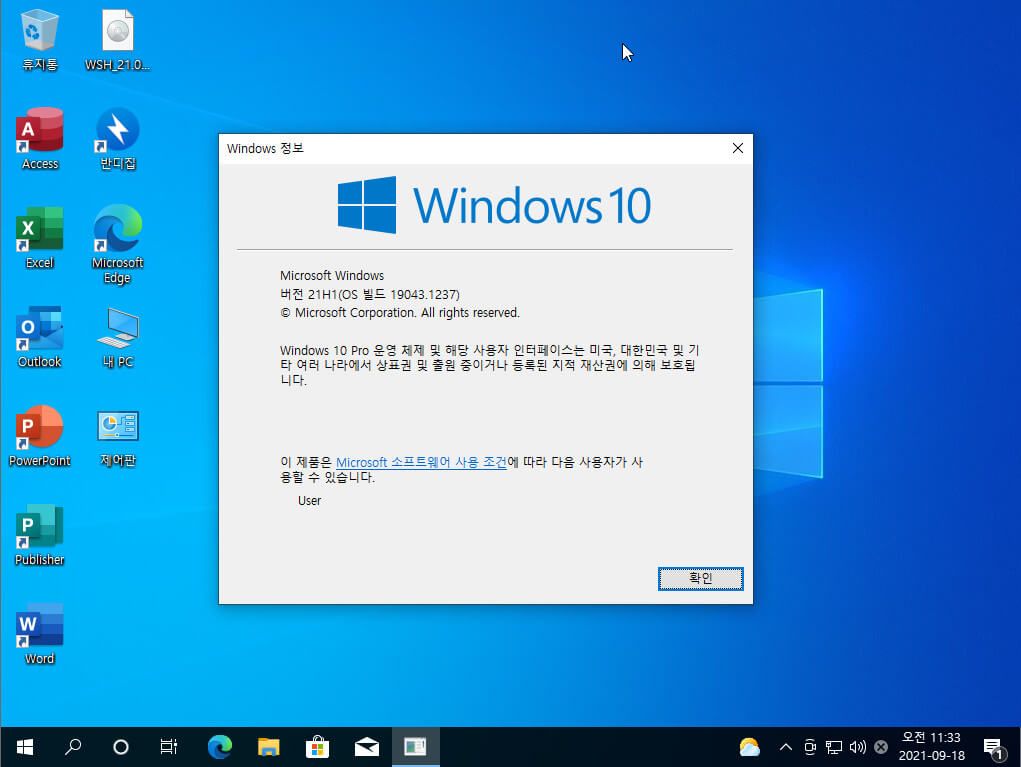This screenshot has width=1021, height=767.
Task: Open Microsoft Edge desktop shortcut
Action: [x=117, y=245]
